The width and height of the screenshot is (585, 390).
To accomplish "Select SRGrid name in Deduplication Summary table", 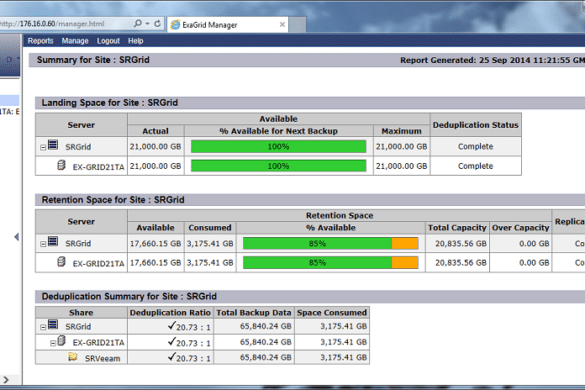I will (78, 327).
